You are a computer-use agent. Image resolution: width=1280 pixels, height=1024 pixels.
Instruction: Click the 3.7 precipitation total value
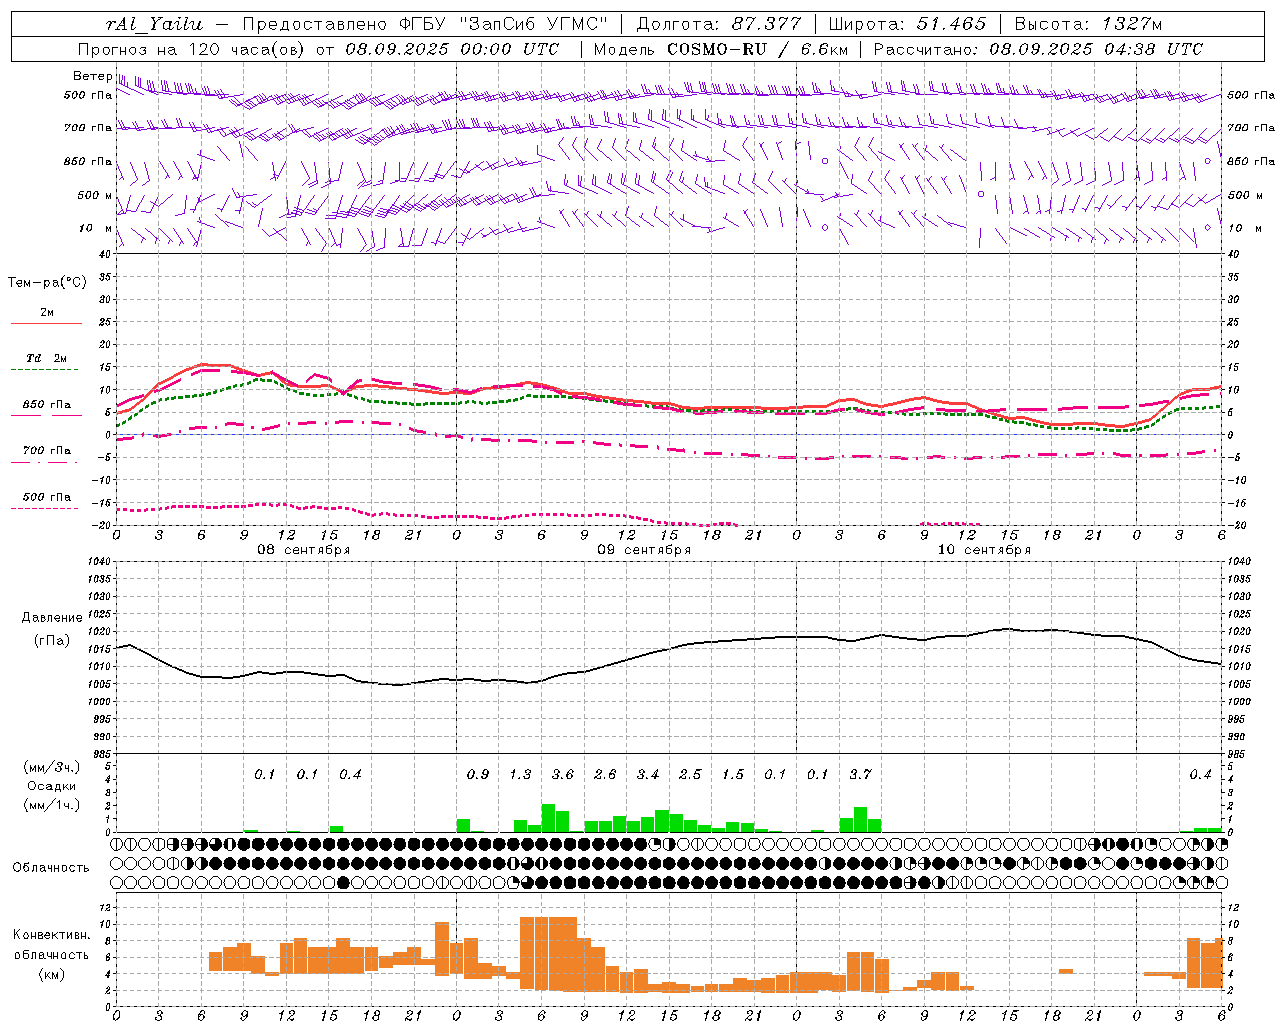pos(860,774)
